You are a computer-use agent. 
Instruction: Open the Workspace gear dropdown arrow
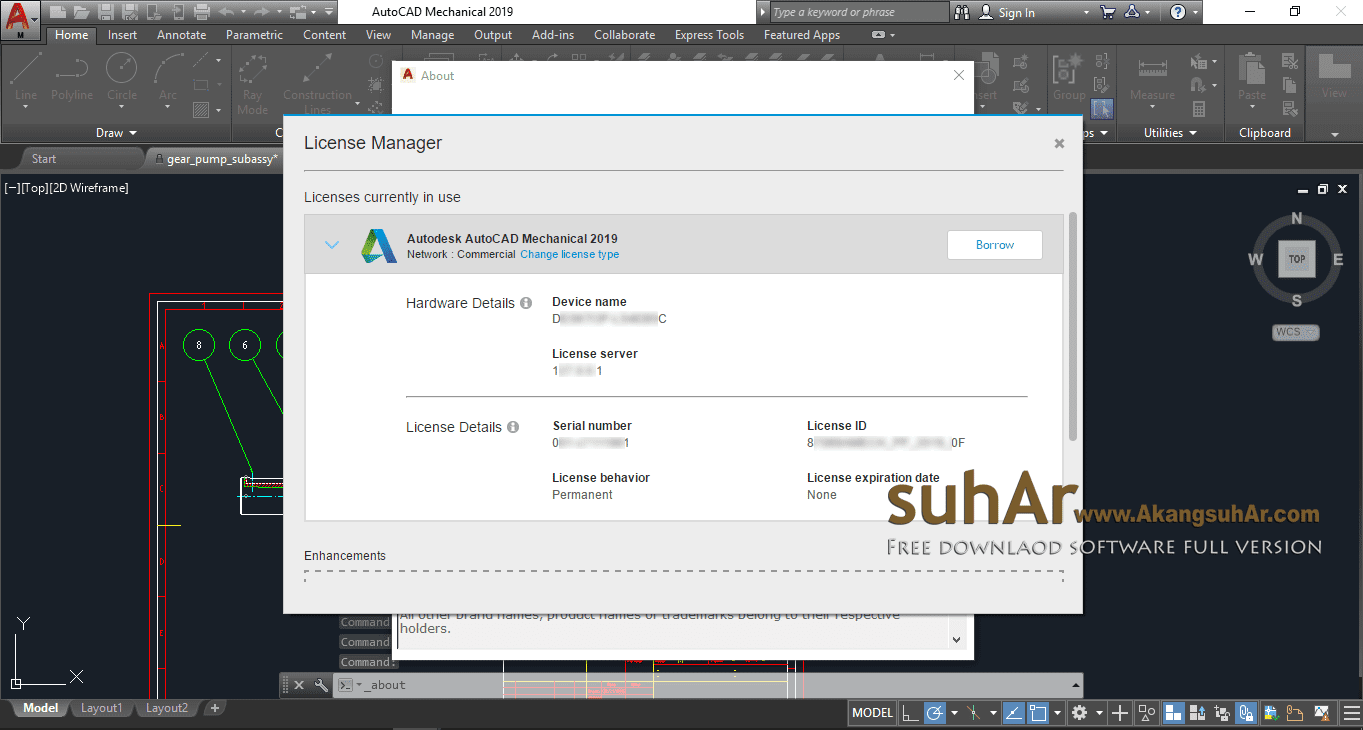pyautogui.click(x=1099, y=713)
